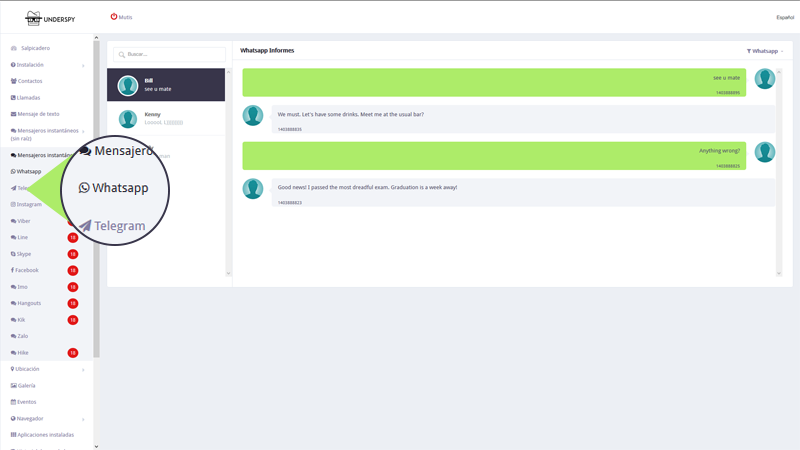Expand the Navegador menu
Image resolution: width=800 pixels, height=450 pixels.
coord(47,418)
